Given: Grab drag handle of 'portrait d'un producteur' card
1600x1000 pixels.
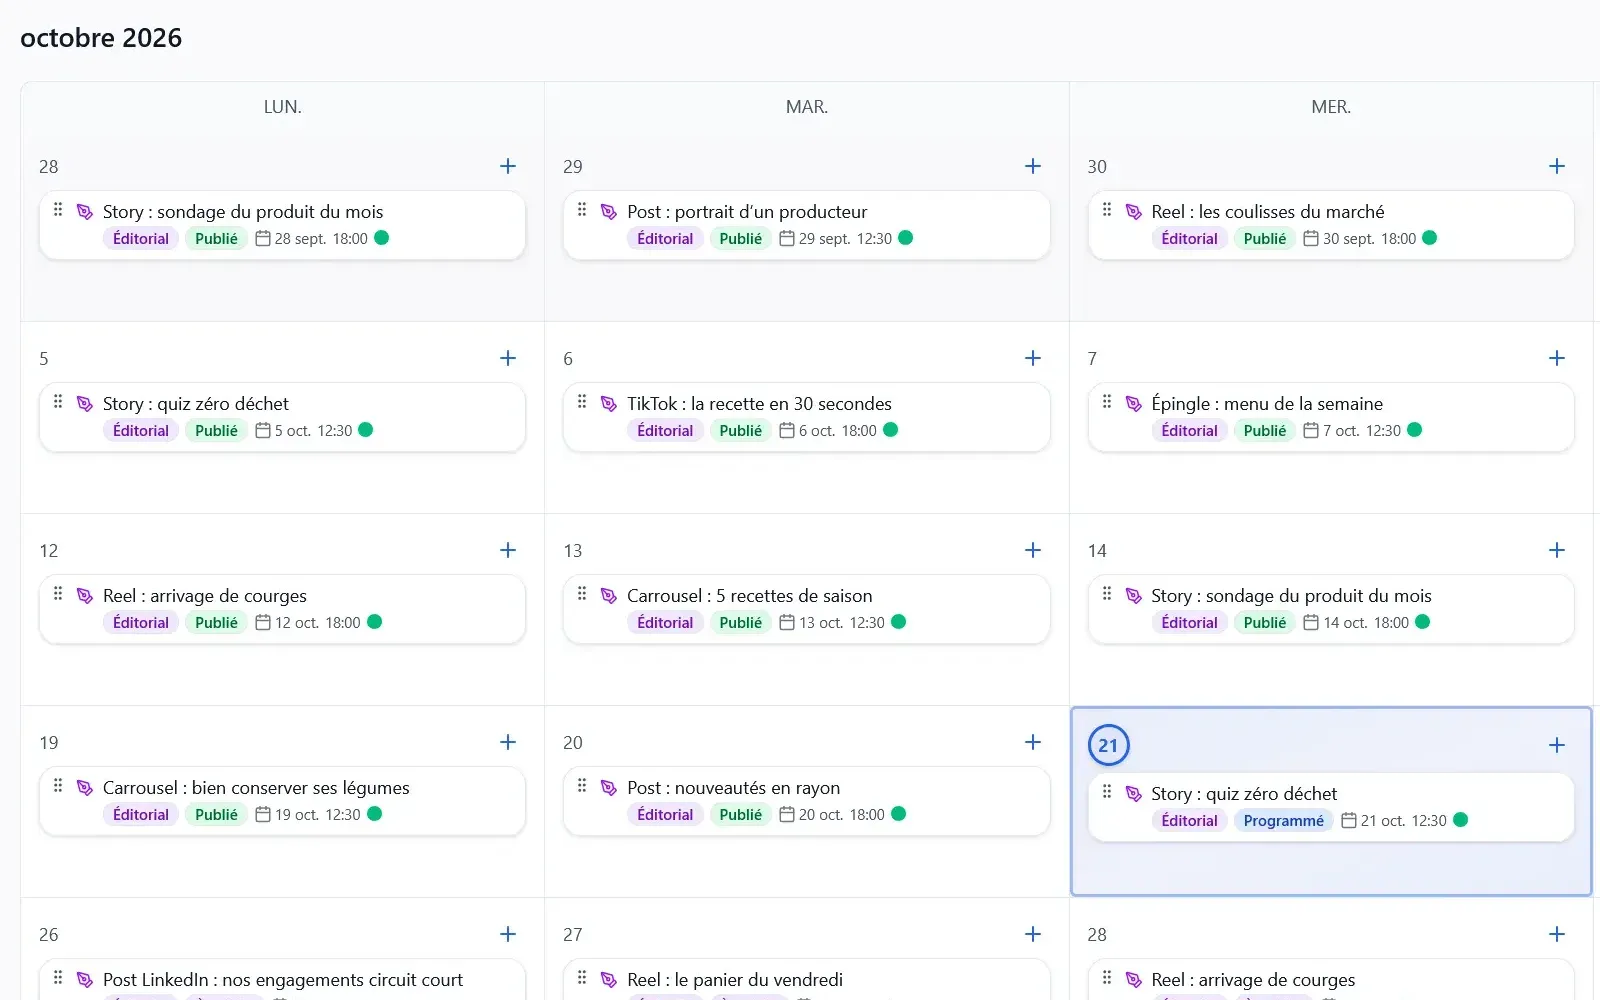Looking at the screenshot, I should [582, 210].
